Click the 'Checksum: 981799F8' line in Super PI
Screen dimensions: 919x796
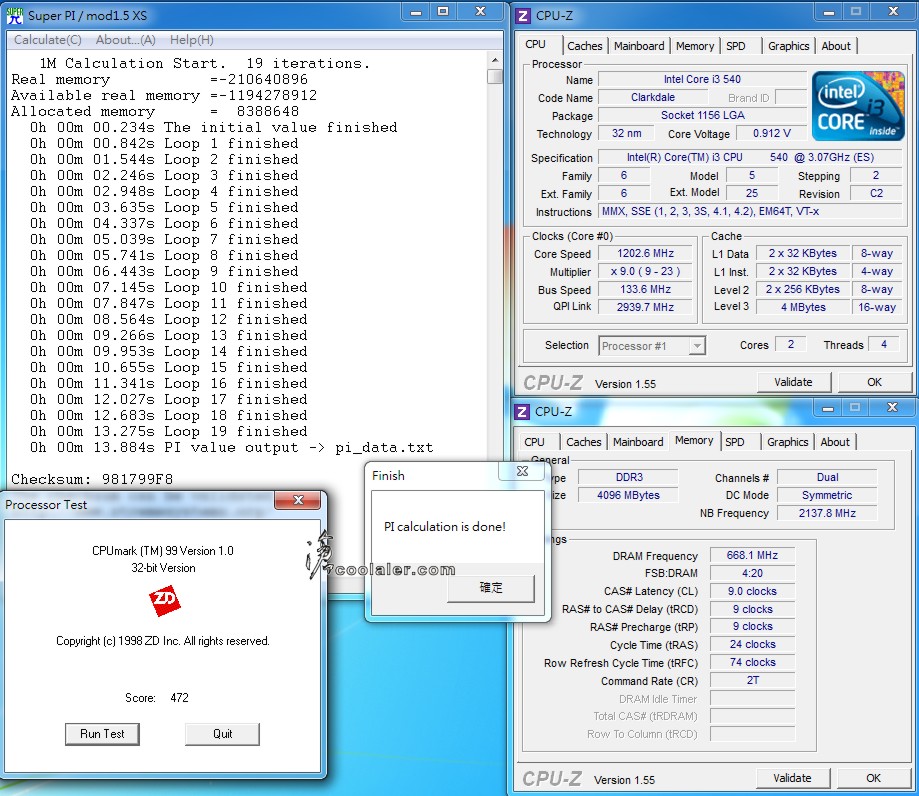pyautogui.click(x=92, y=479)
